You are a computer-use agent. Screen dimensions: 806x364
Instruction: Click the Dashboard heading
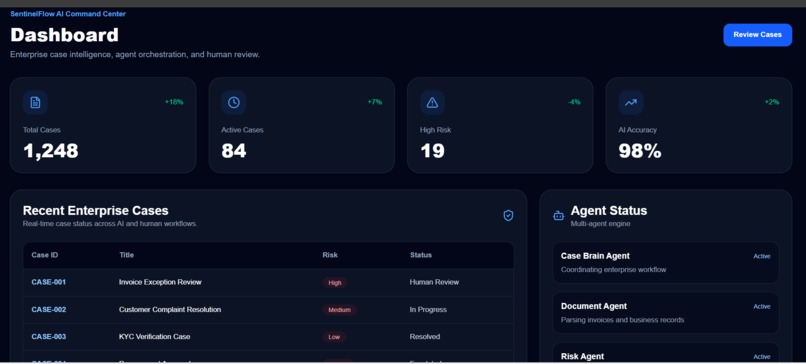pyautogui.click(x=65, y=35)
